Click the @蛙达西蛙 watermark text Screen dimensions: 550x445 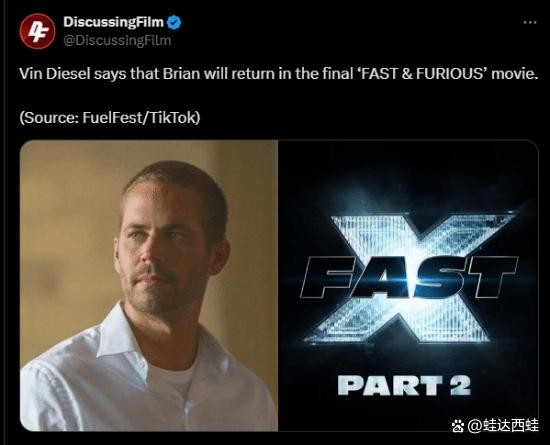point(502,426)
